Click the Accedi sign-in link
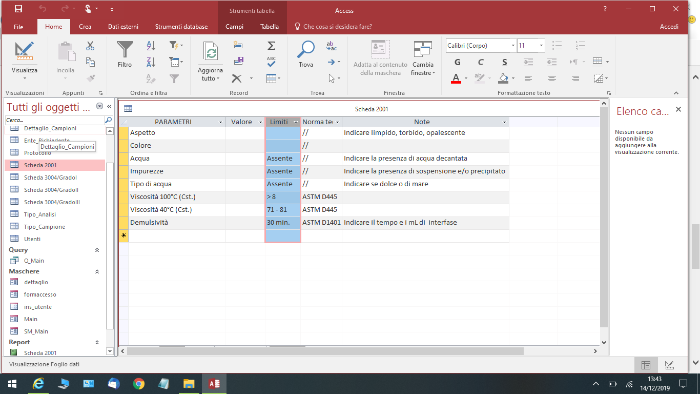This screenshot has width=700, height=394. click(669, 27)
